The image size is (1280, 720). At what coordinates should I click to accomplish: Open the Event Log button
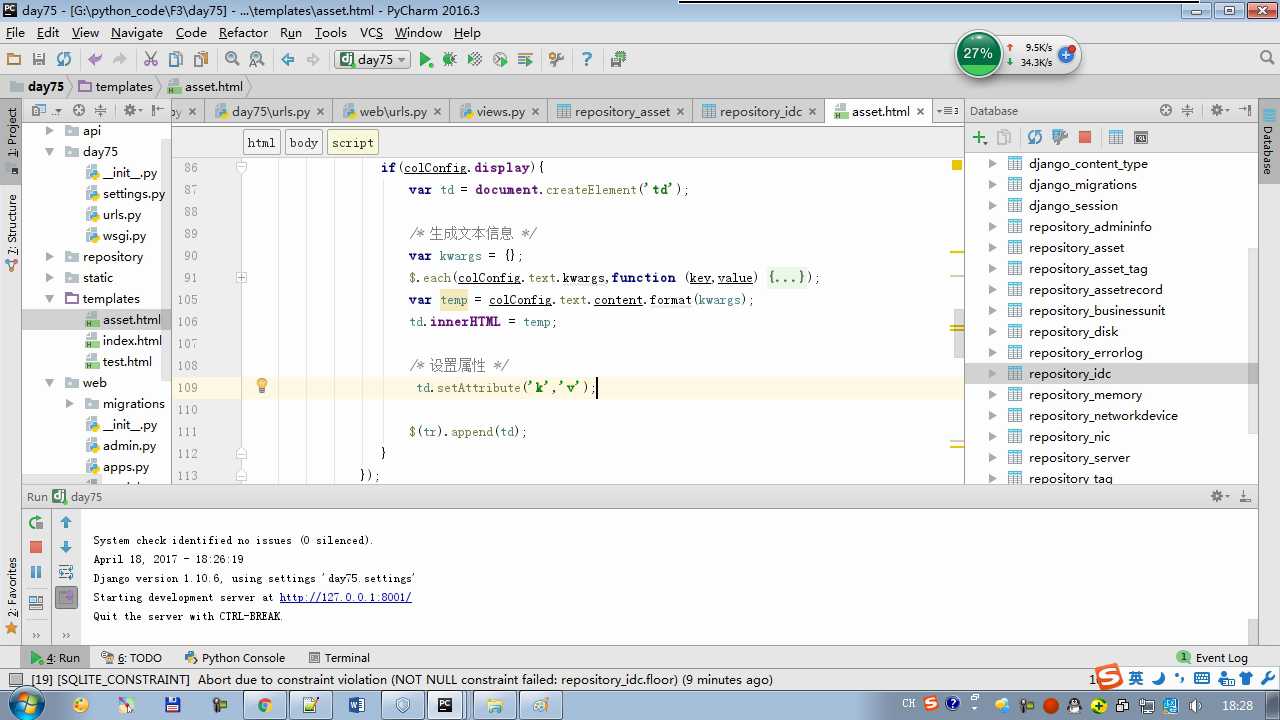click(x=1212, y=658)
